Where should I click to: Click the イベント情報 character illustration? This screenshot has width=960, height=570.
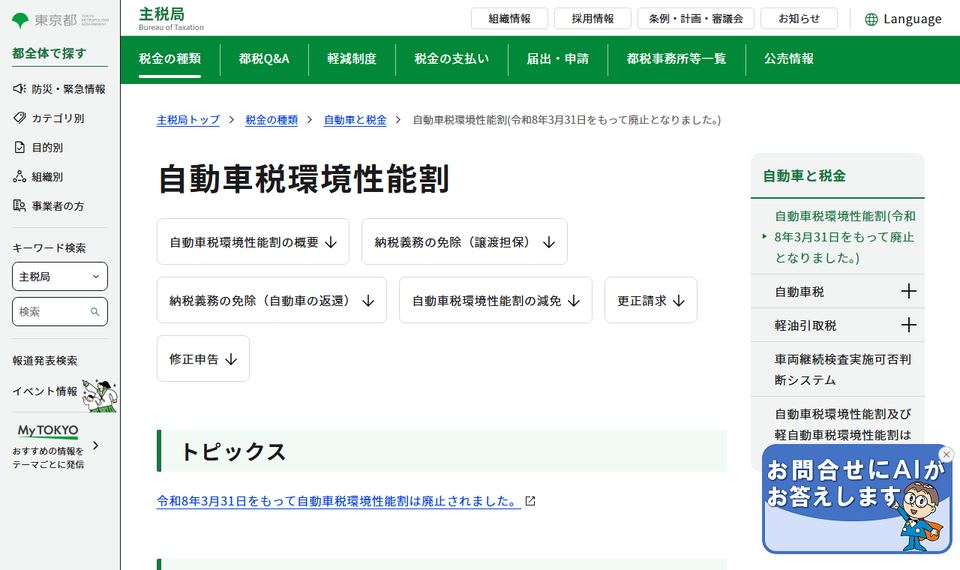tap(100, 395)
